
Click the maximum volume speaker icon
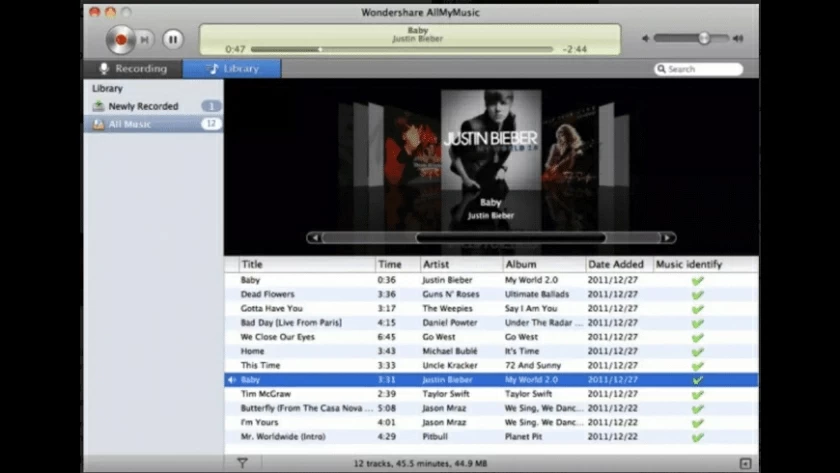click(x=738, y=38)
